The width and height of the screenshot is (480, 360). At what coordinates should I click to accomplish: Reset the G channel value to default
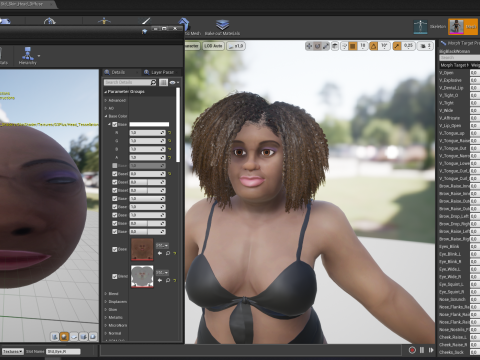tap(170, 141)
